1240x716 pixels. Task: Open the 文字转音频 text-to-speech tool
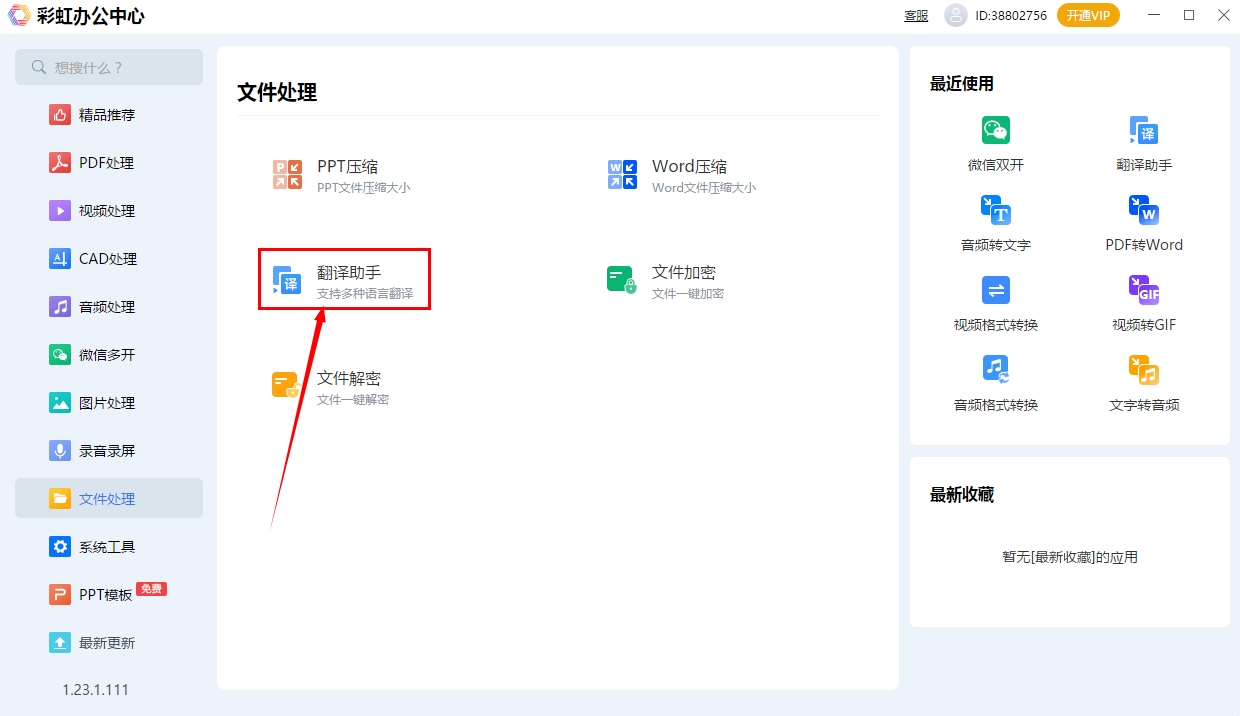[1143, 383]
